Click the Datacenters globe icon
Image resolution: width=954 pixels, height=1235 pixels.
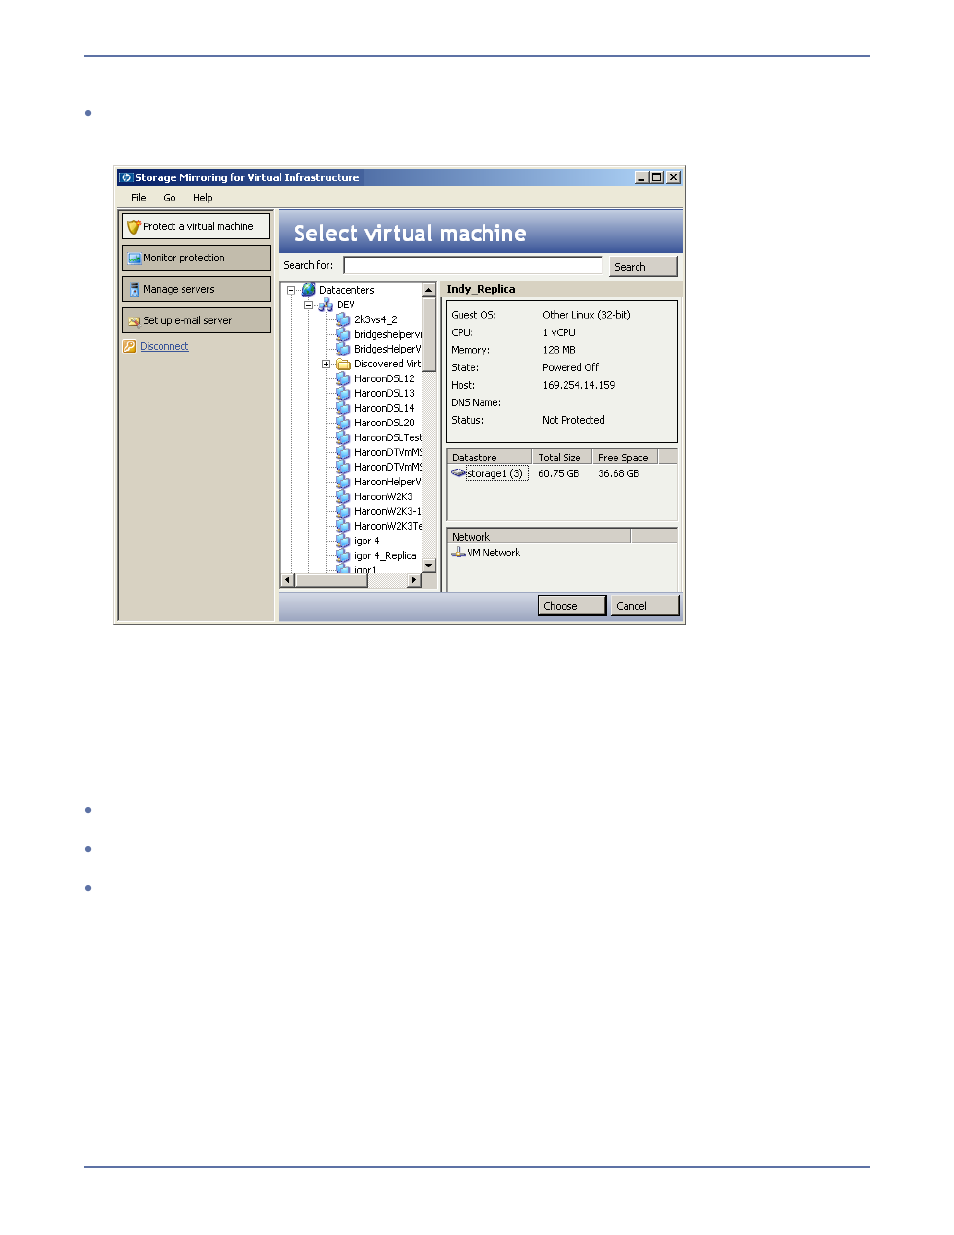[309, 290]
